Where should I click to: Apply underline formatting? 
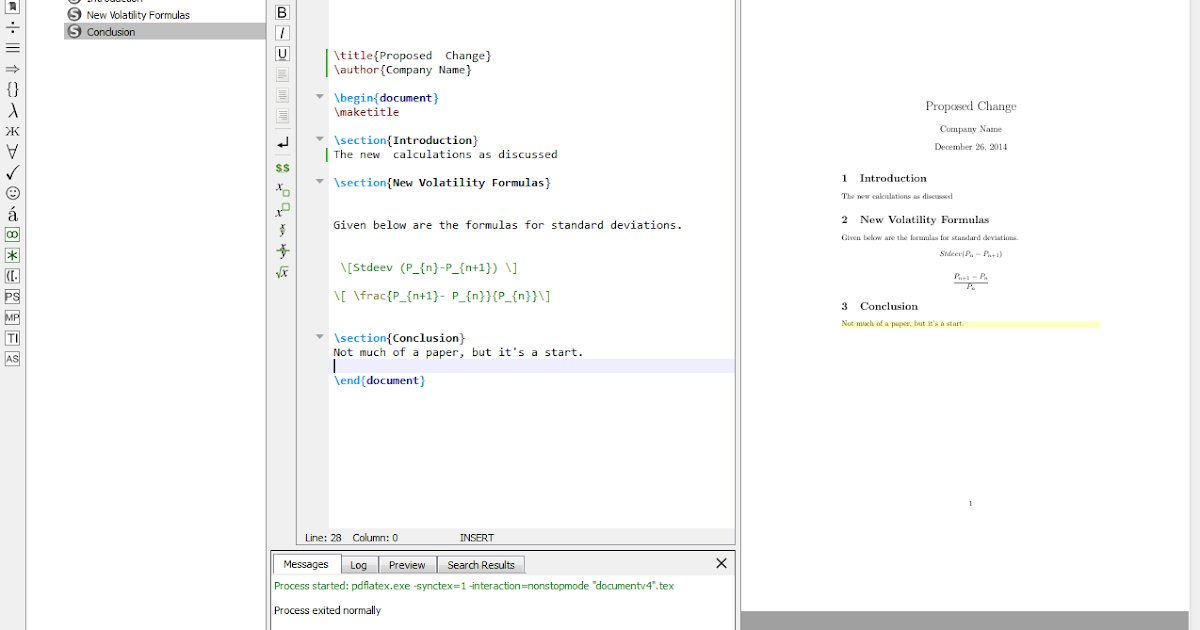click(282, 53)
